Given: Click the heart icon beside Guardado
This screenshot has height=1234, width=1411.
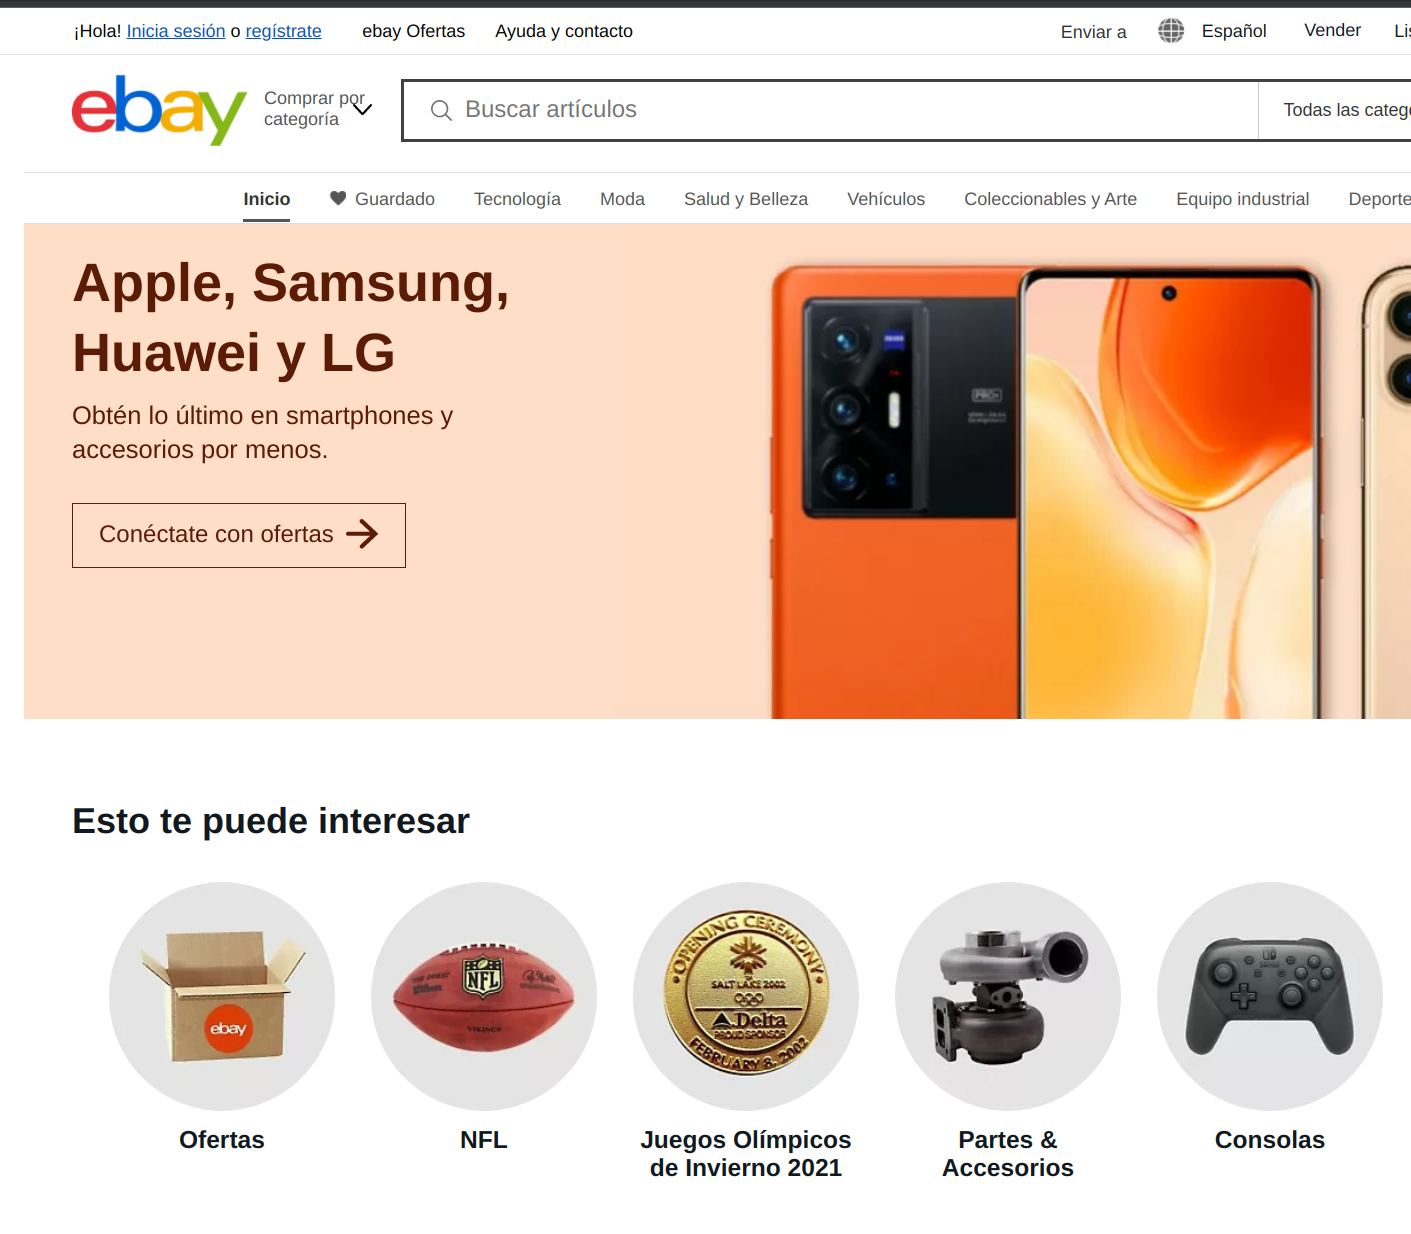Looking at the screenshot, I should click(x=338, y=198).
